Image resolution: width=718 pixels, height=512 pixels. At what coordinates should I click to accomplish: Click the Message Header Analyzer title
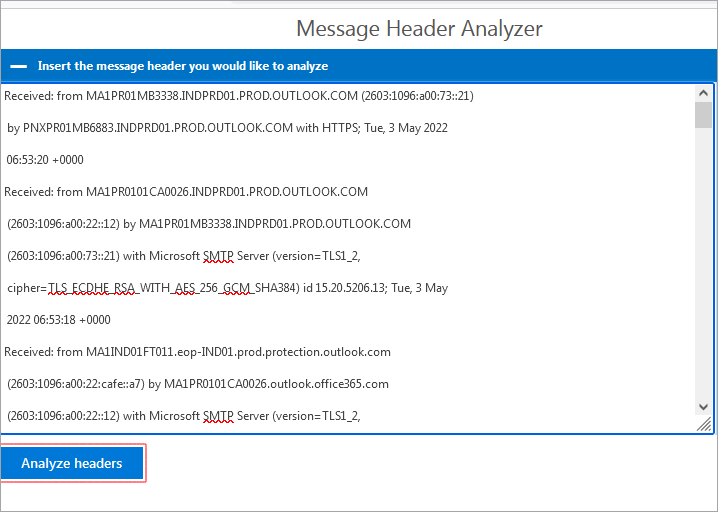[419, 28]
